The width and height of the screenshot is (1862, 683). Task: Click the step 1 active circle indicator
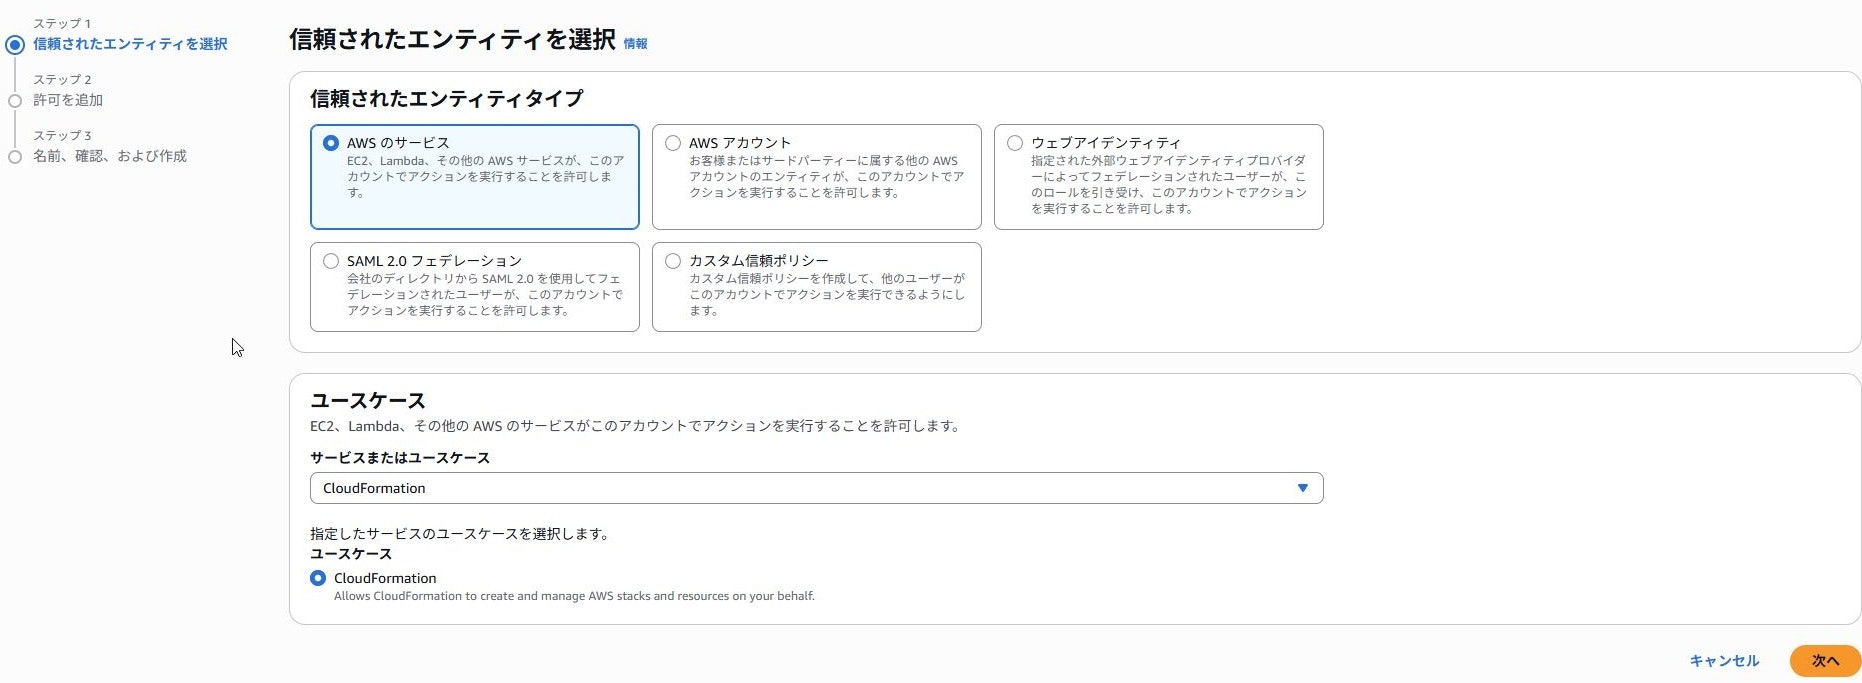click(15, 45)
